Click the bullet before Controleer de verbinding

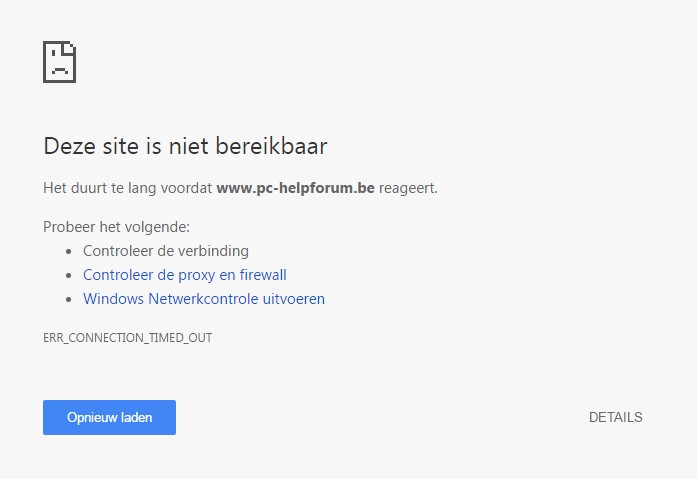68,251
